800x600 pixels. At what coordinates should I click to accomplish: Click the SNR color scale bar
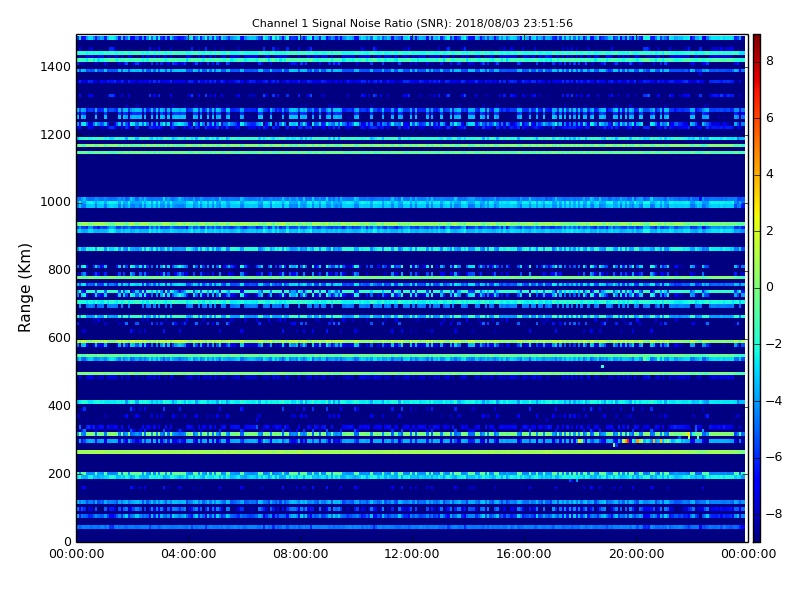(757, 288)
